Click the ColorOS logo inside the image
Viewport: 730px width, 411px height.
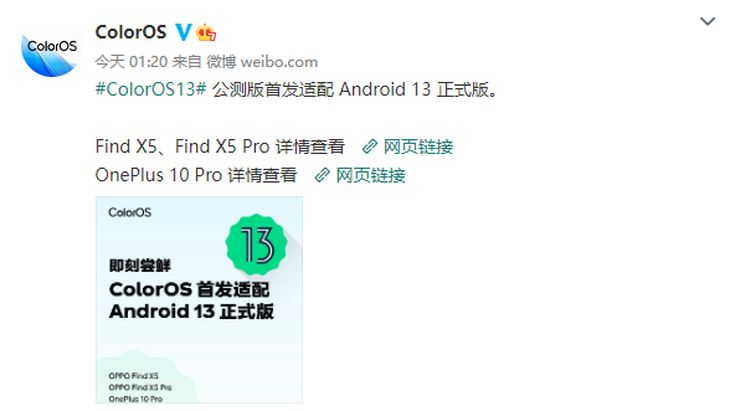coord(130,213)
